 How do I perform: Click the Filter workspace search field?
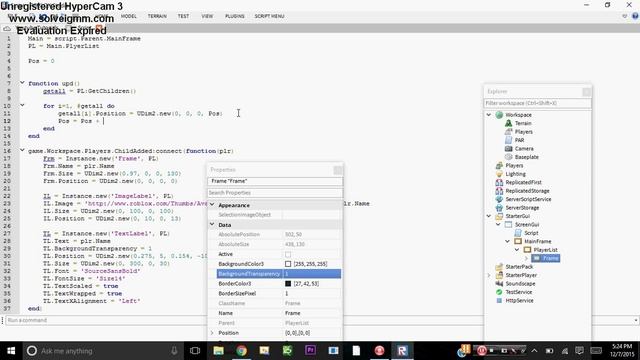click(537, 103)
